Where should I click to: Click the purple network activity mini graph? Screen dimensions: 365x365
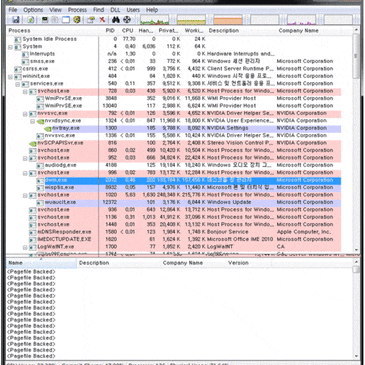[x=301, y=20]
